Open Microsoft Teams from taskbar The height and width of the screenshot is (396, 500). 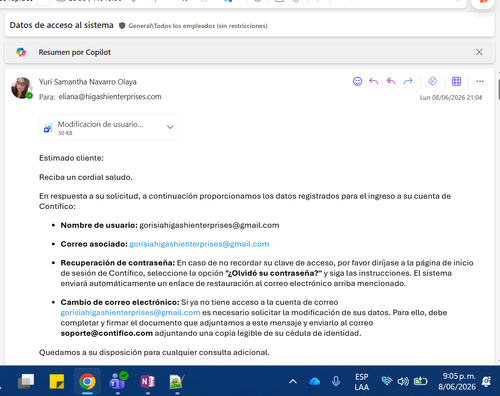(118, 381)
